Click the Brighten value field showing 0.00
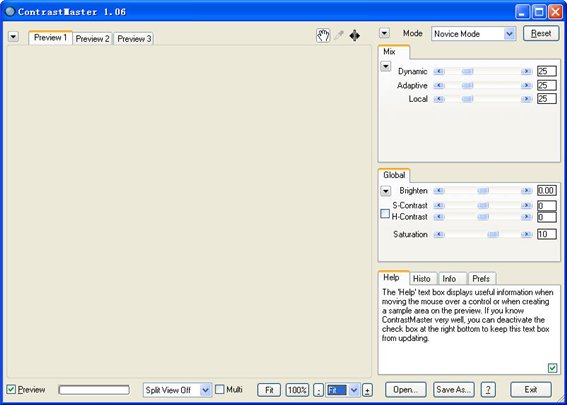Screen dimensions: 567x405 (546, 190)
